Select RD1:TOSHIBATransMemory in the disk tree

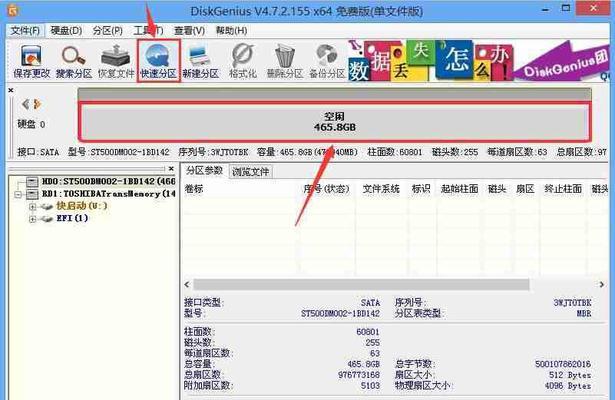click(x=109, y=194)
